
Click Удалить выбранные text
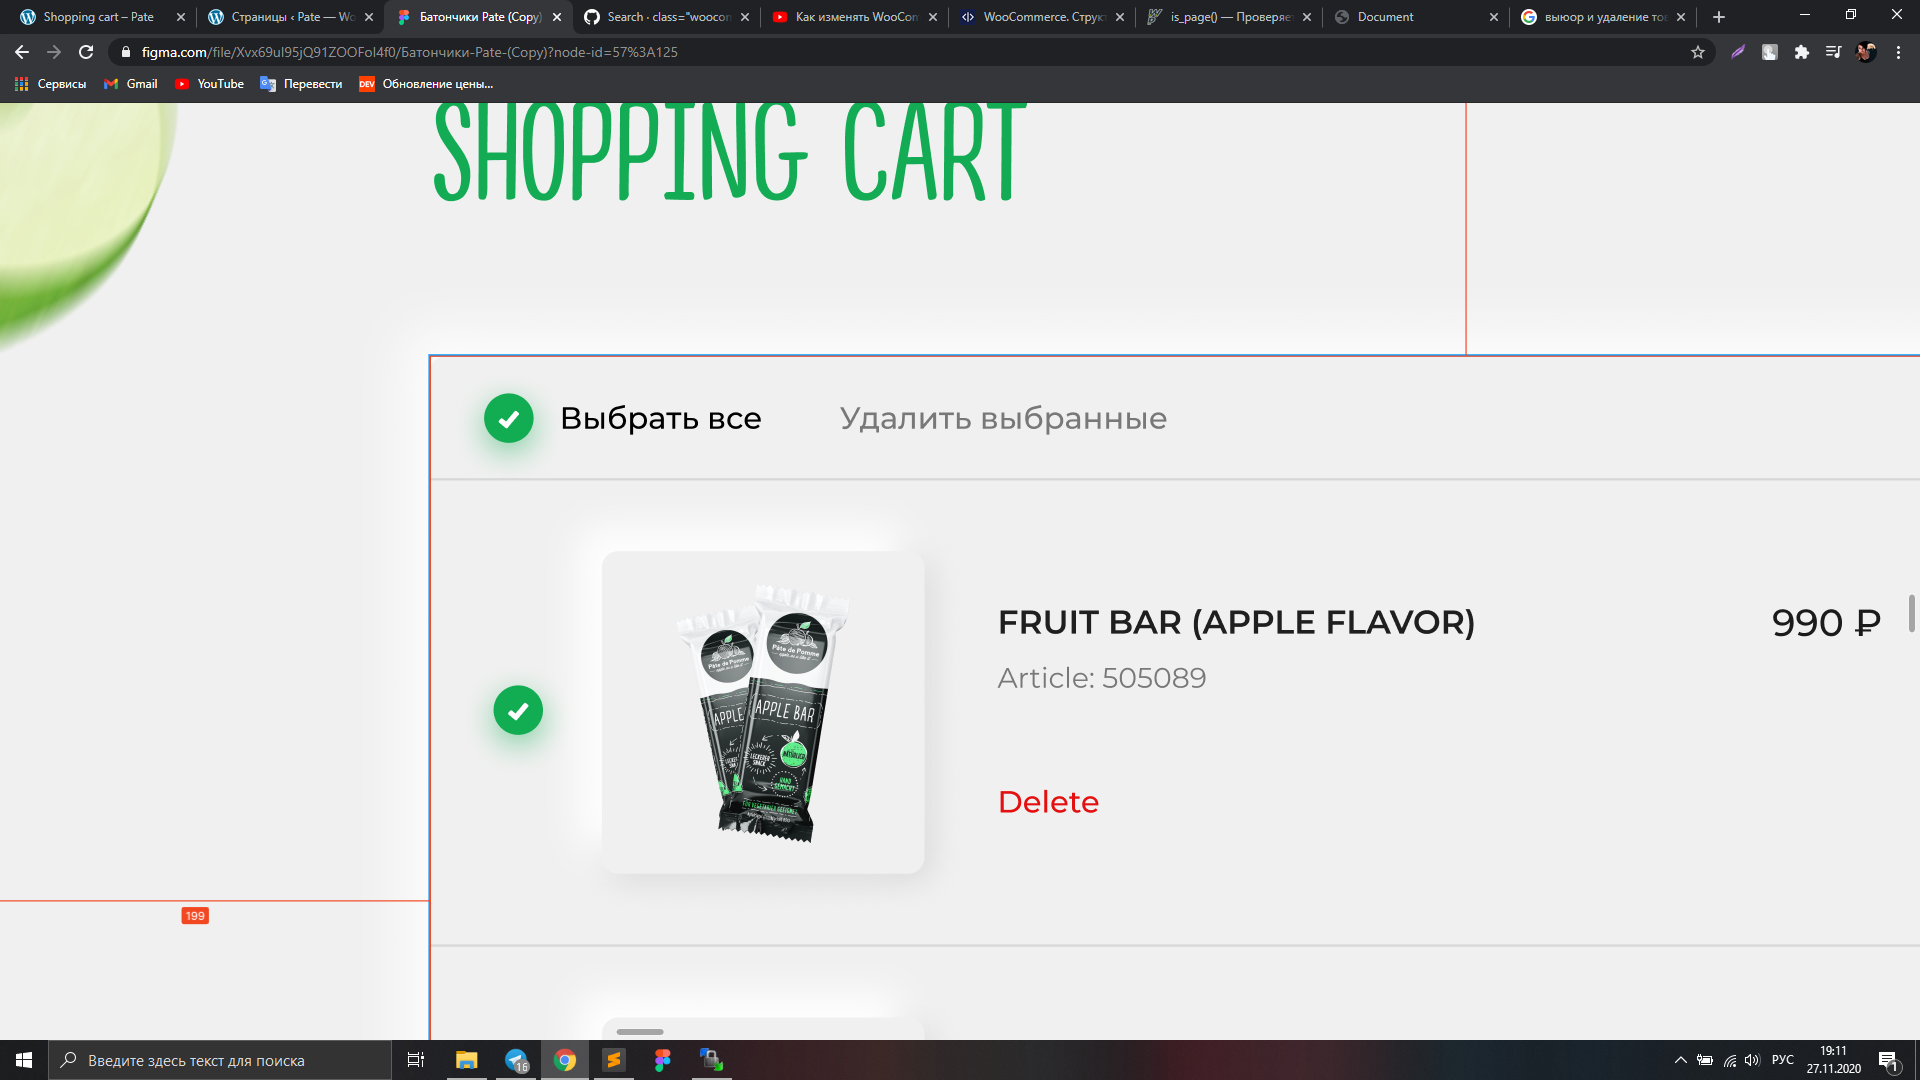pyautogui.click(x=1003, y=418)
